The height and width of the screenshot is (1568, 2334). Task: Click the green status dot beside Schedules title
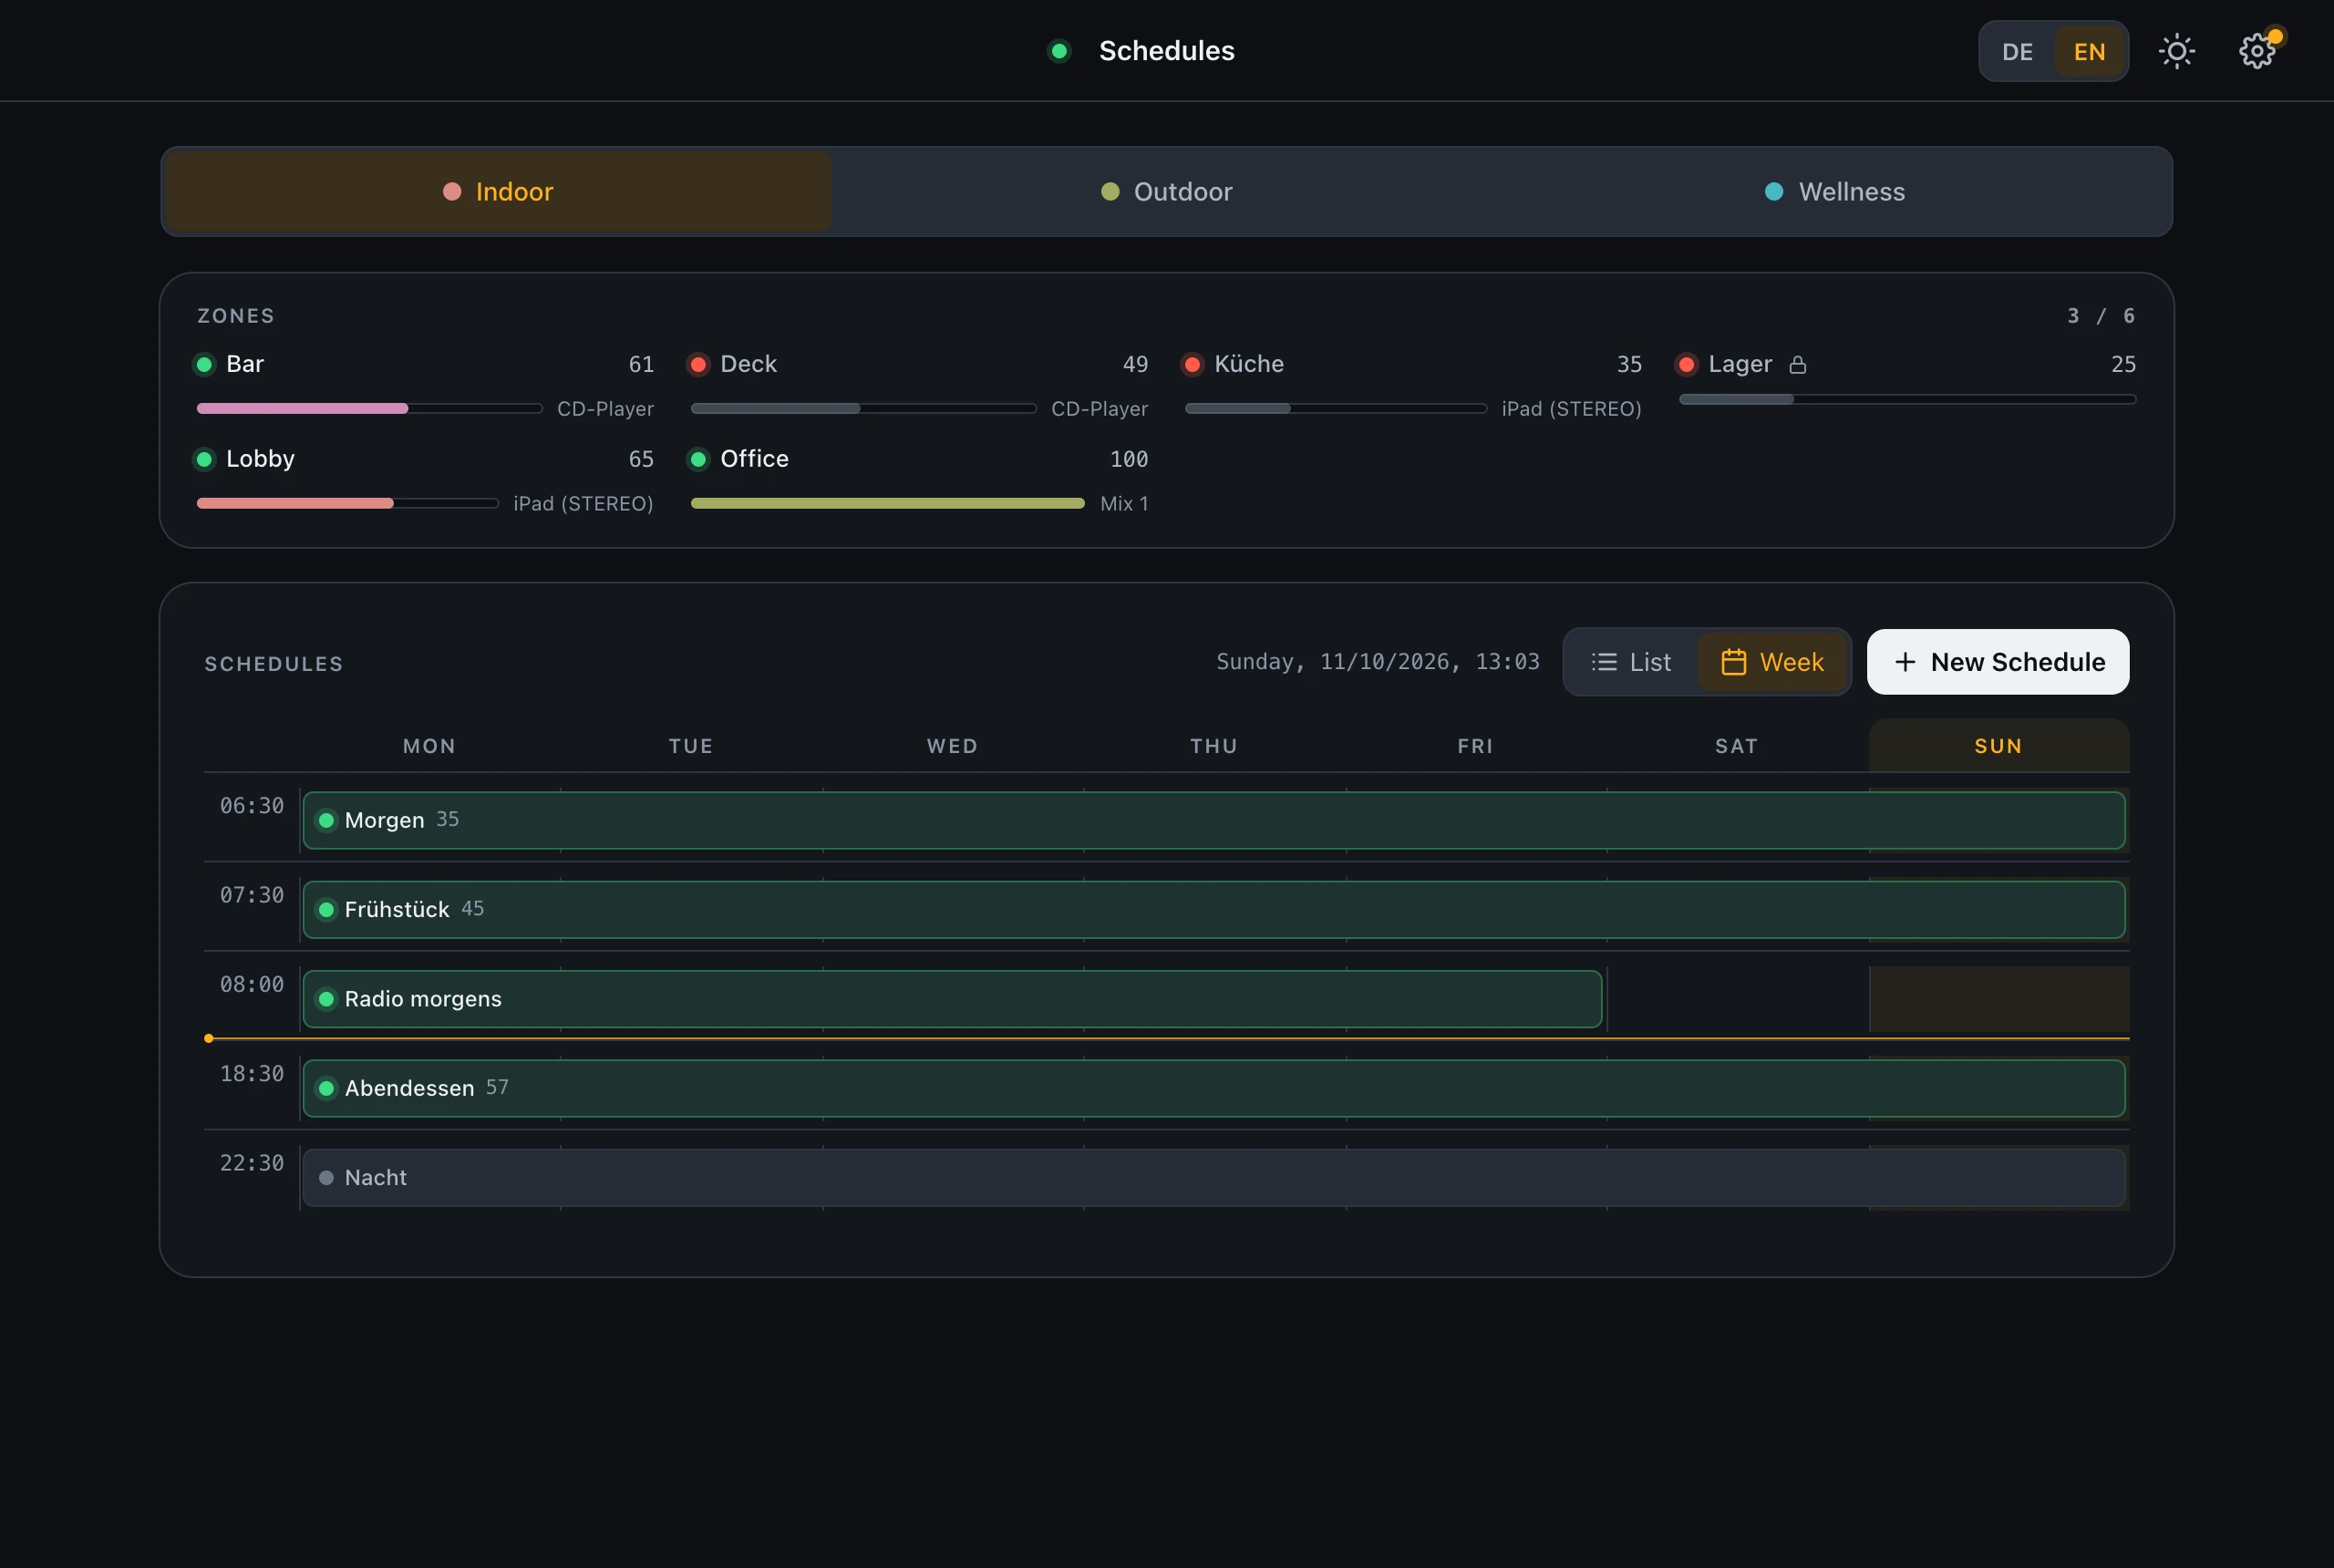click(x=1059, y=51)
